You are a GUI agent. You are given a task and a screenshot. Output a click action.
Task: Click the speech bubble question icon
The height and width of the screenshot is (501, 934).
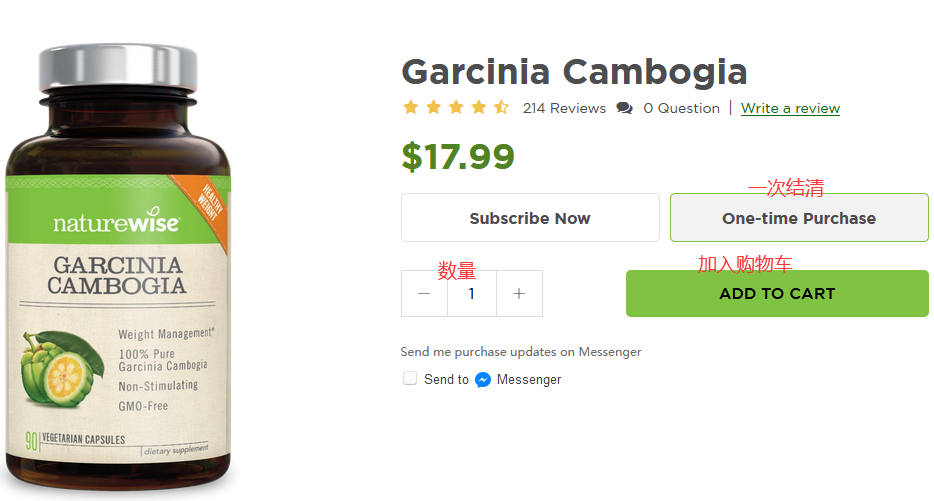[625, 108]
